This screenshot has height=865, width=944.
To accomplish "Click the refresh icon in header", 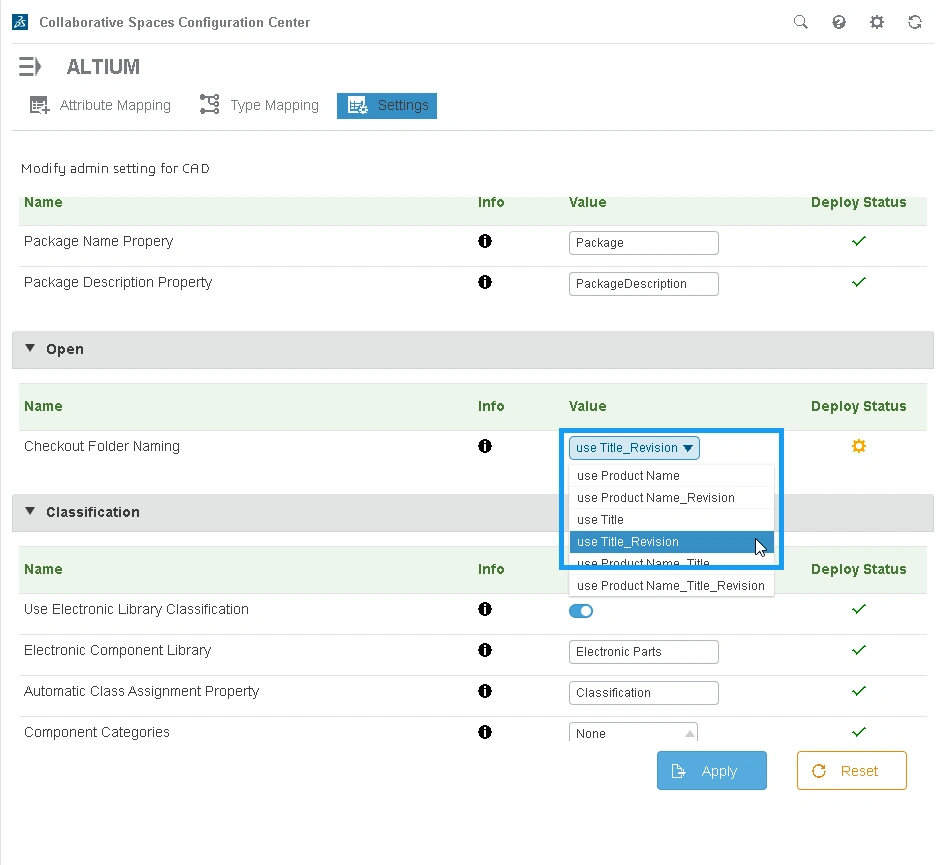I will tap(914, 22).
